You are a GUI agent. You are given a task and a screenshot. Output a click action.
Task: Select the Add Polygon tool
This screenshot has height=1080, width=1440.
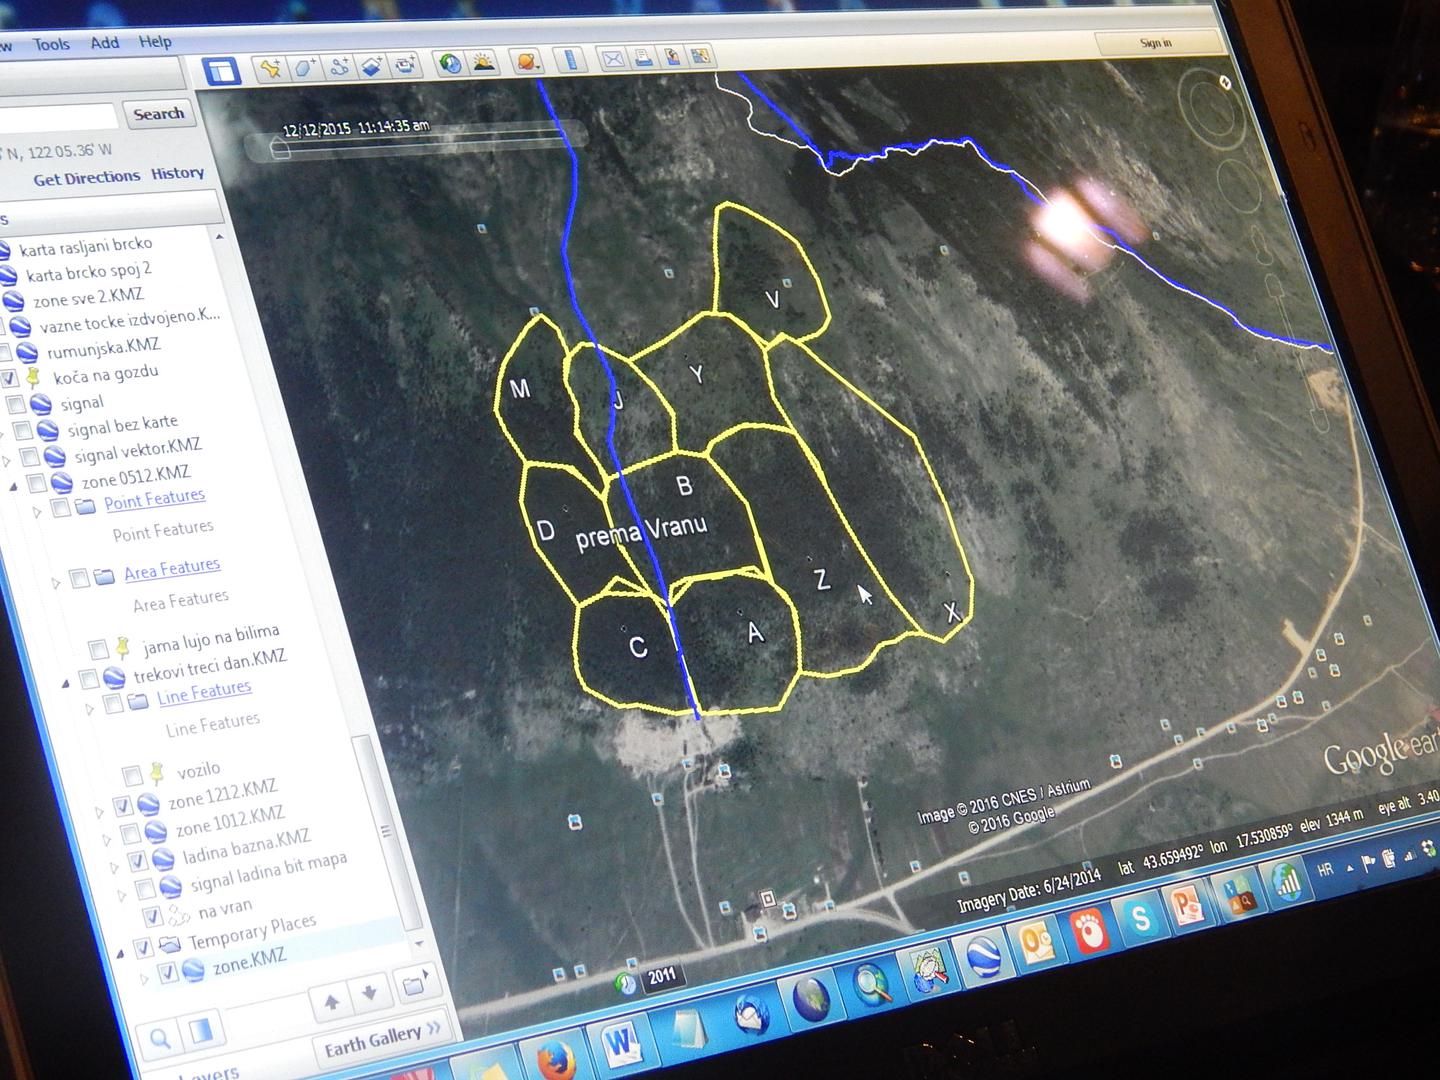(x=304, y=68)
